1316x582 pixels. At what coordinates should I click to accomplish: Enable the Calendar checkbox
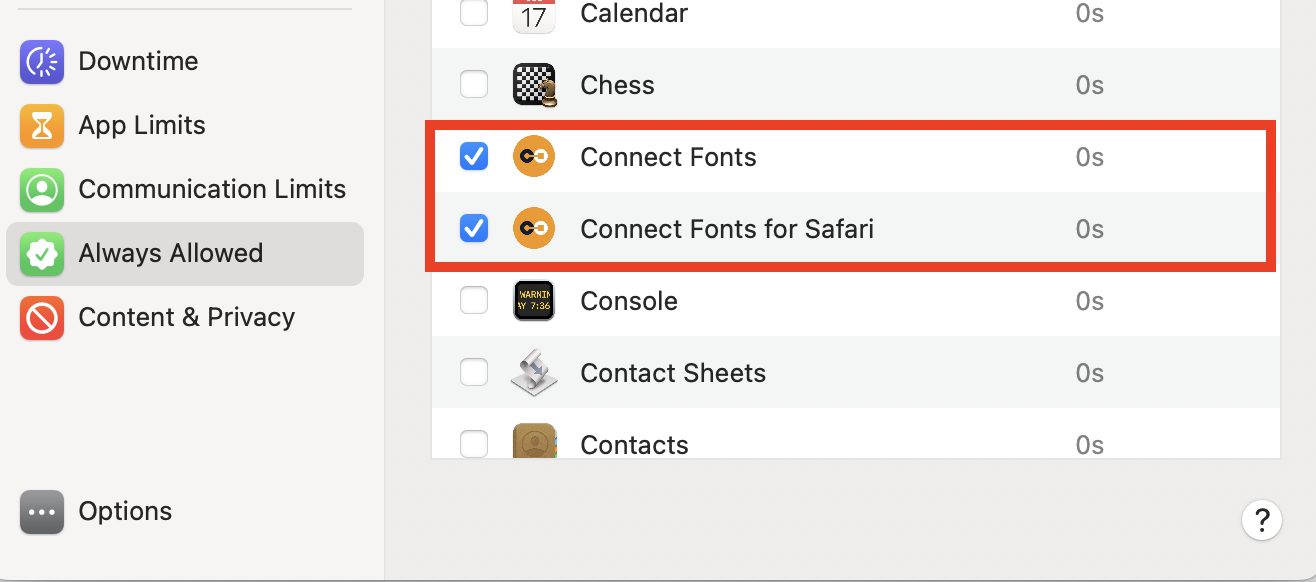click(474, 13)
